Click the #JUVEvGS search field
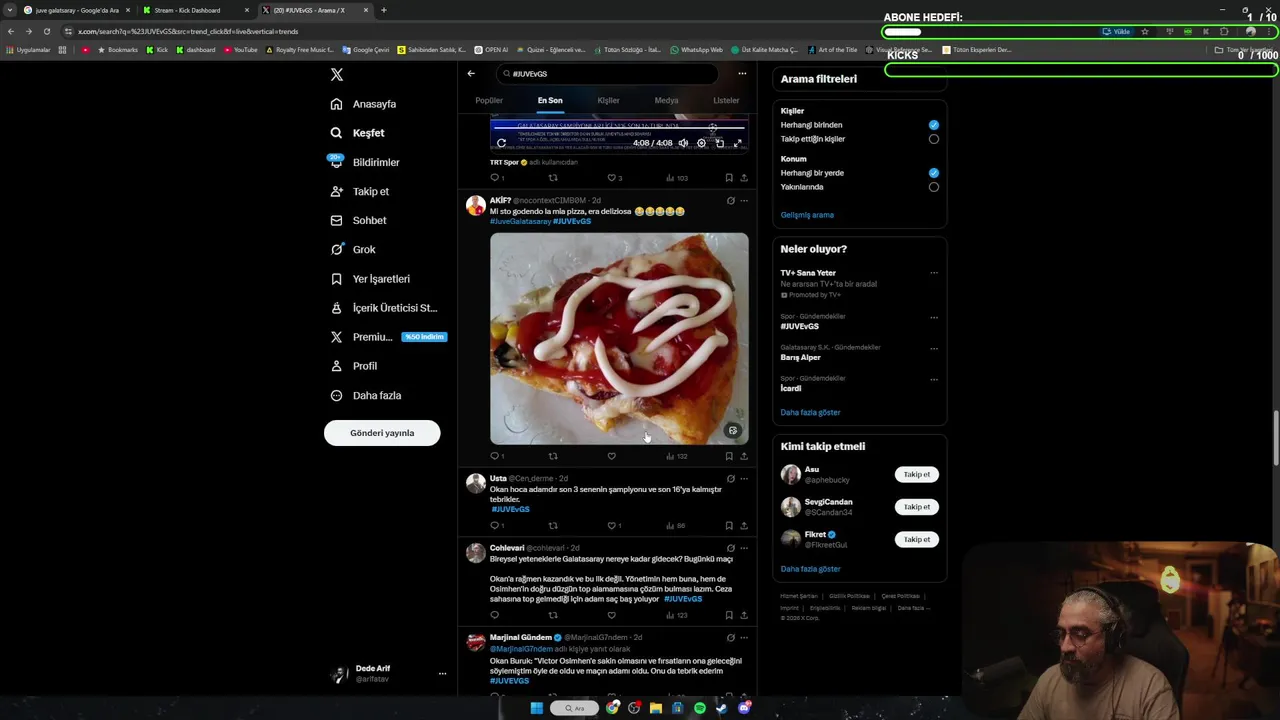This screenshot has width=1280, height=720. click(607, 73)
